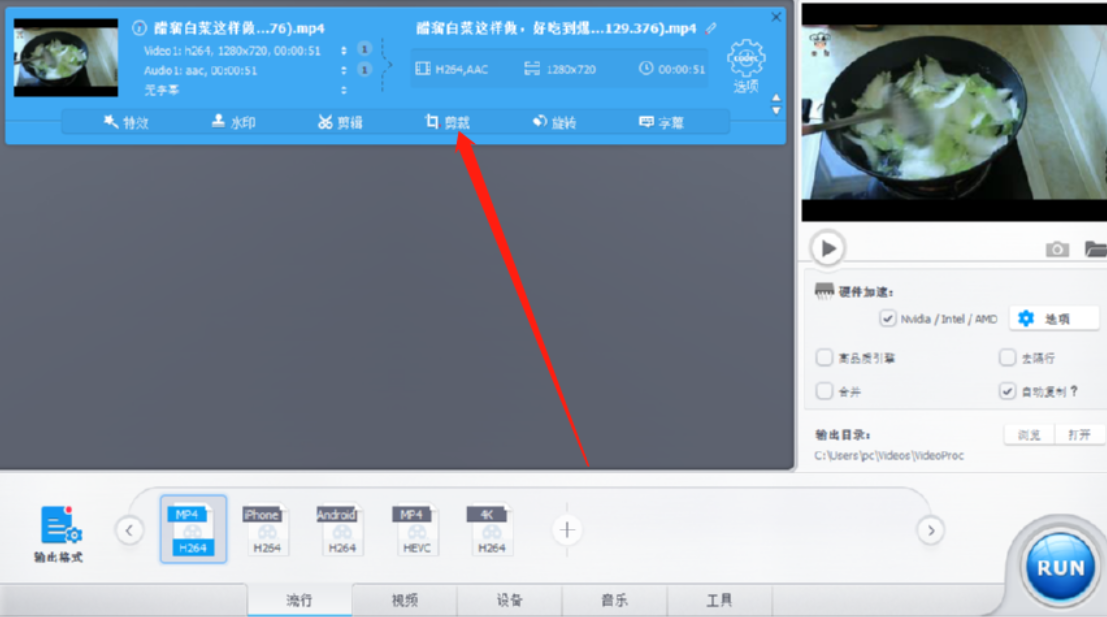Image resolution: width=1107 pixels, height=617 pixels.
Task: Enable 去隔行 deinterlace checkbox
Action: (1007, 358)
